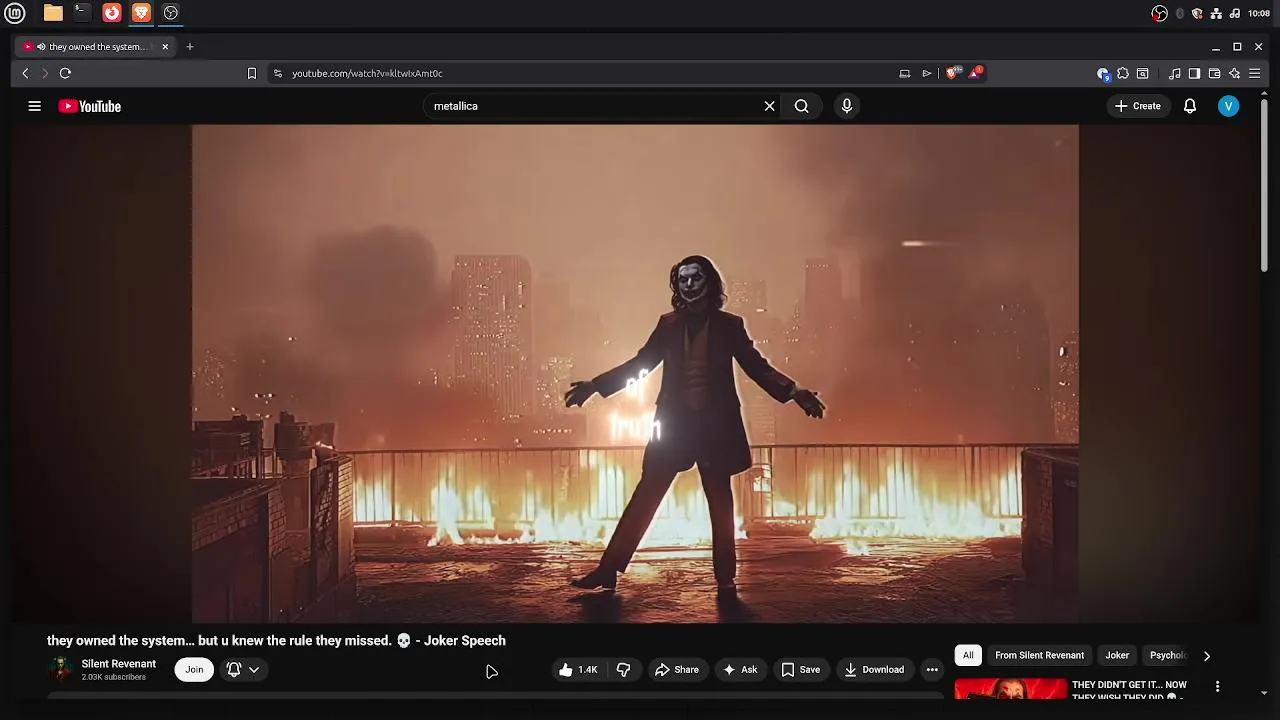
Task: Open the suggested video thumbnail
Action: coord(1010,688)
